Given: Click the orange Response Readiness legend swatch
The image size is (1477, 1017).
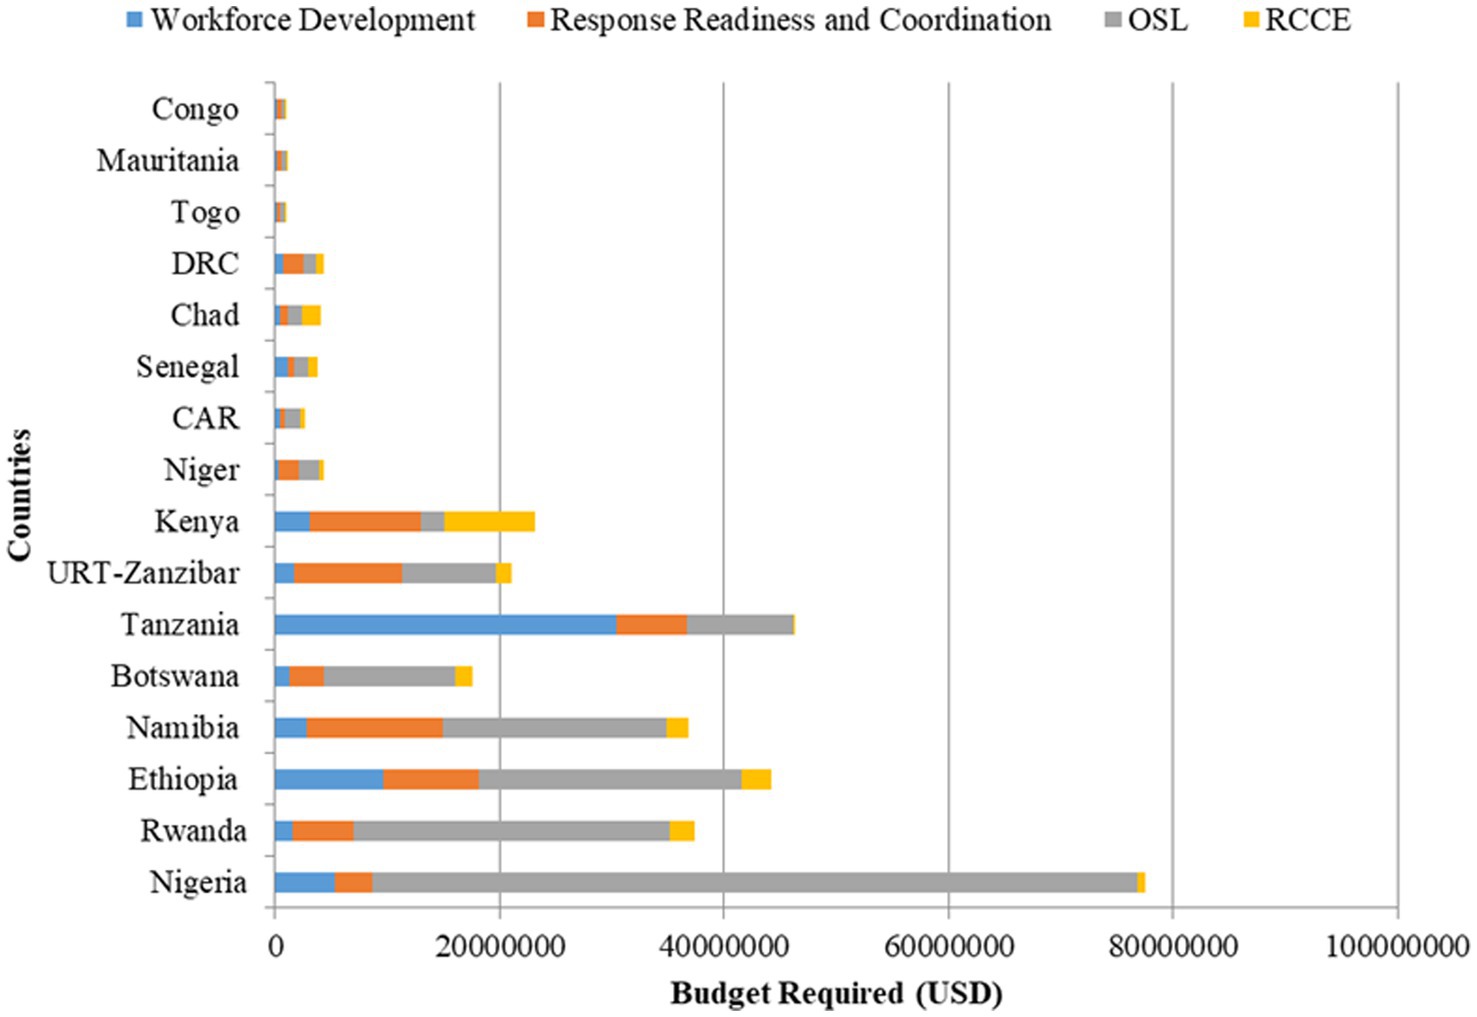Looking at the screenshot, I should pos(535,20).
